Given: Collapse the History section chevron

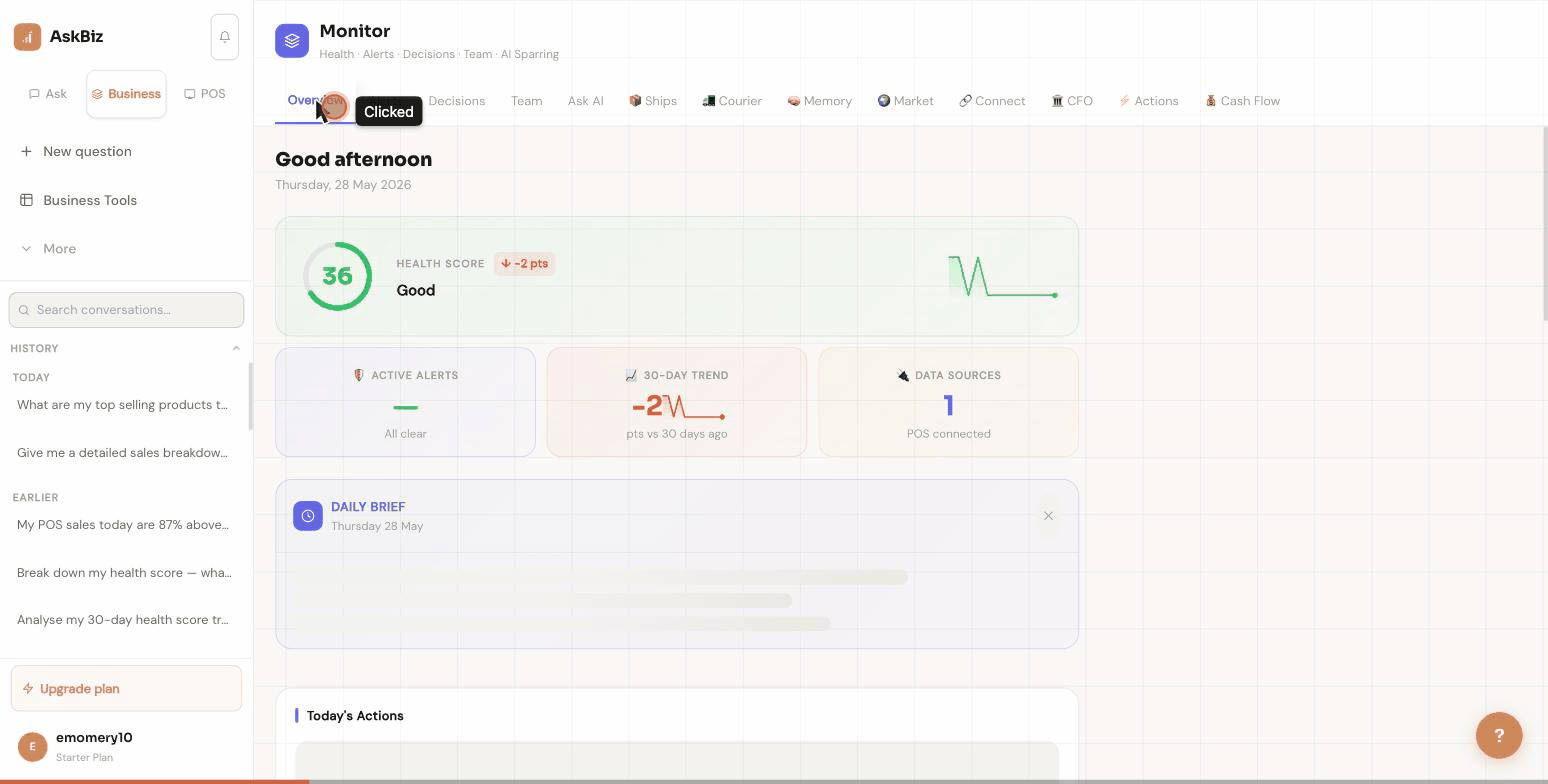Looking at the screenshot, I should click(x=236, y=348).
